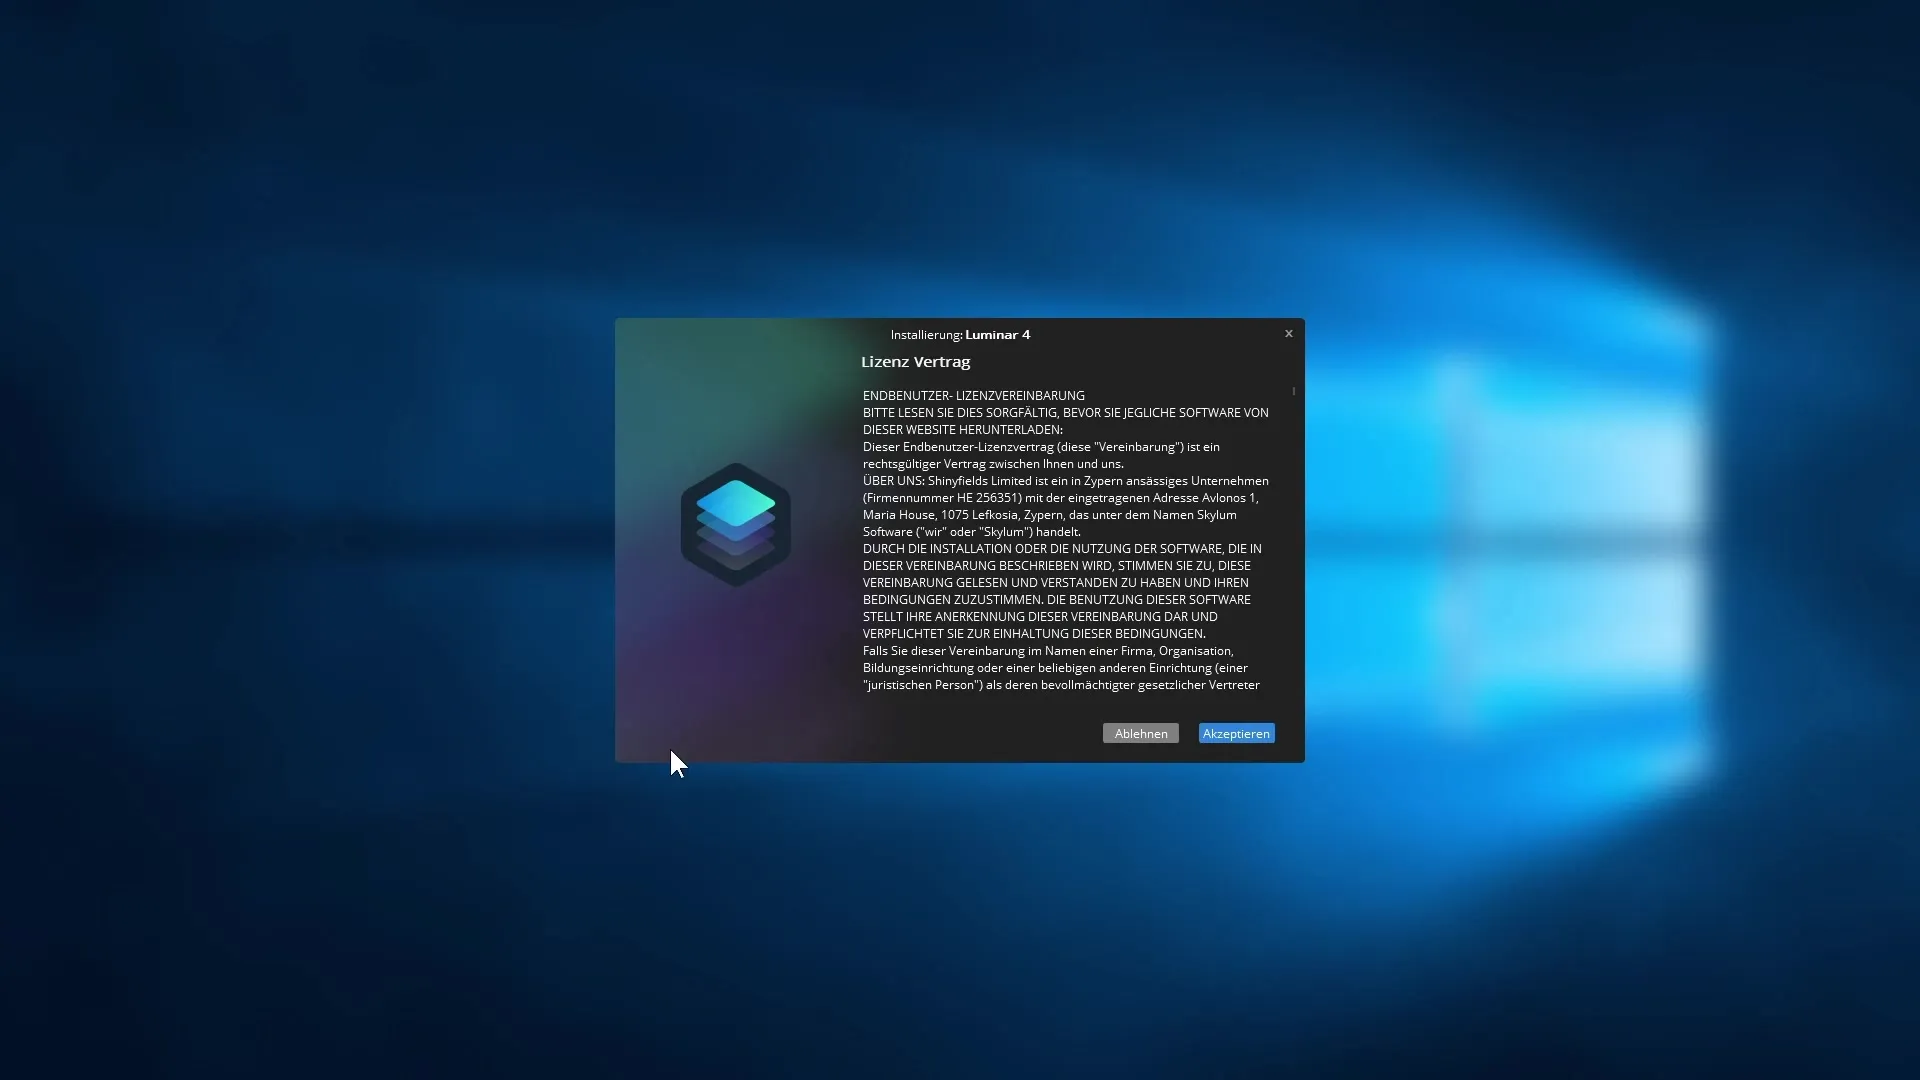Click the line starting 'ÜBER UNS: Shinyfields Limited'
The width and height of the screenshot is (1920, 1080).
[x=1066, y=481]
